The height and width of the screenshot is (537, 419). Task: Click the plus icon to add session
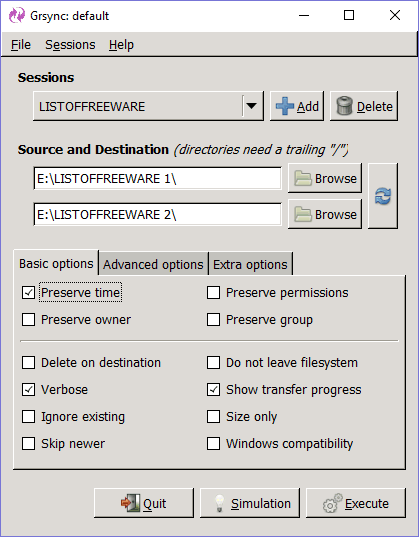(285, 106)
